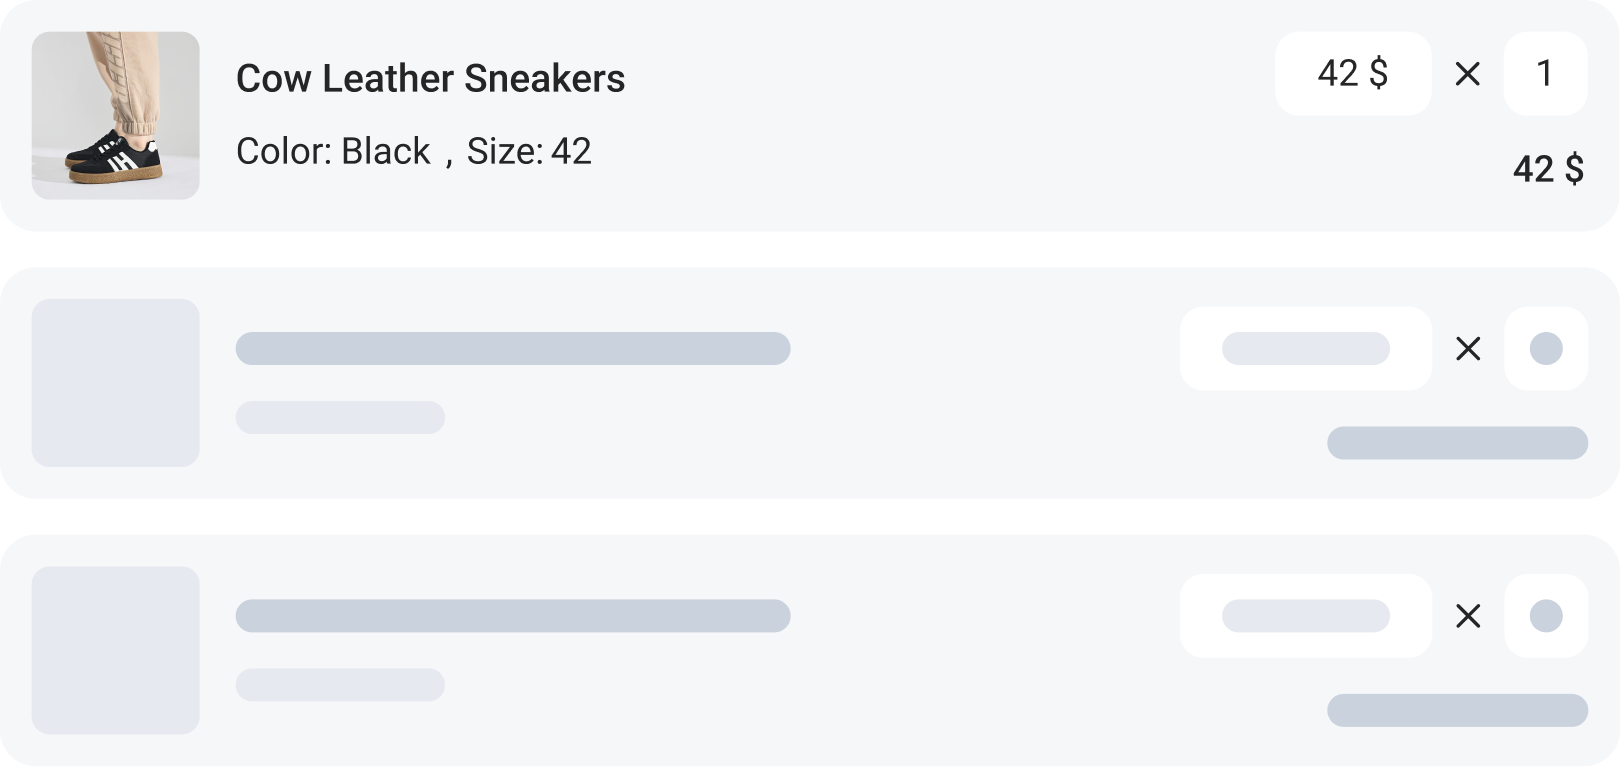Click the short subtitle placeholder in the middle card
This screenshot has width=1620, height=768.
pos(340,417)
